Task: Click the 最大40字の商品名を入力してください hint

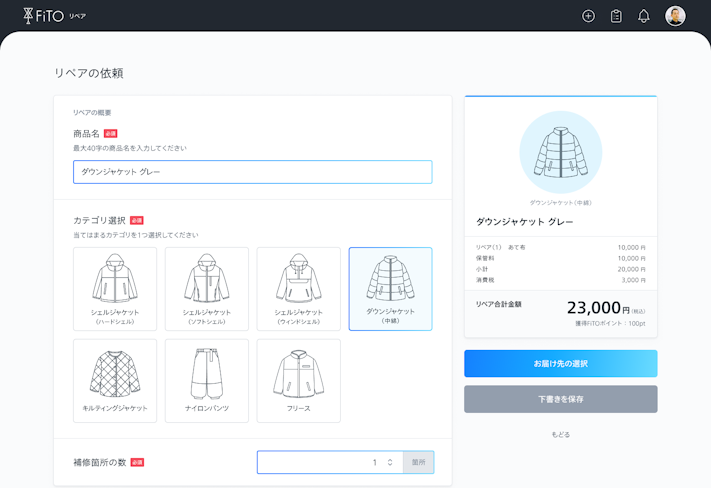Action: [130, 148]
